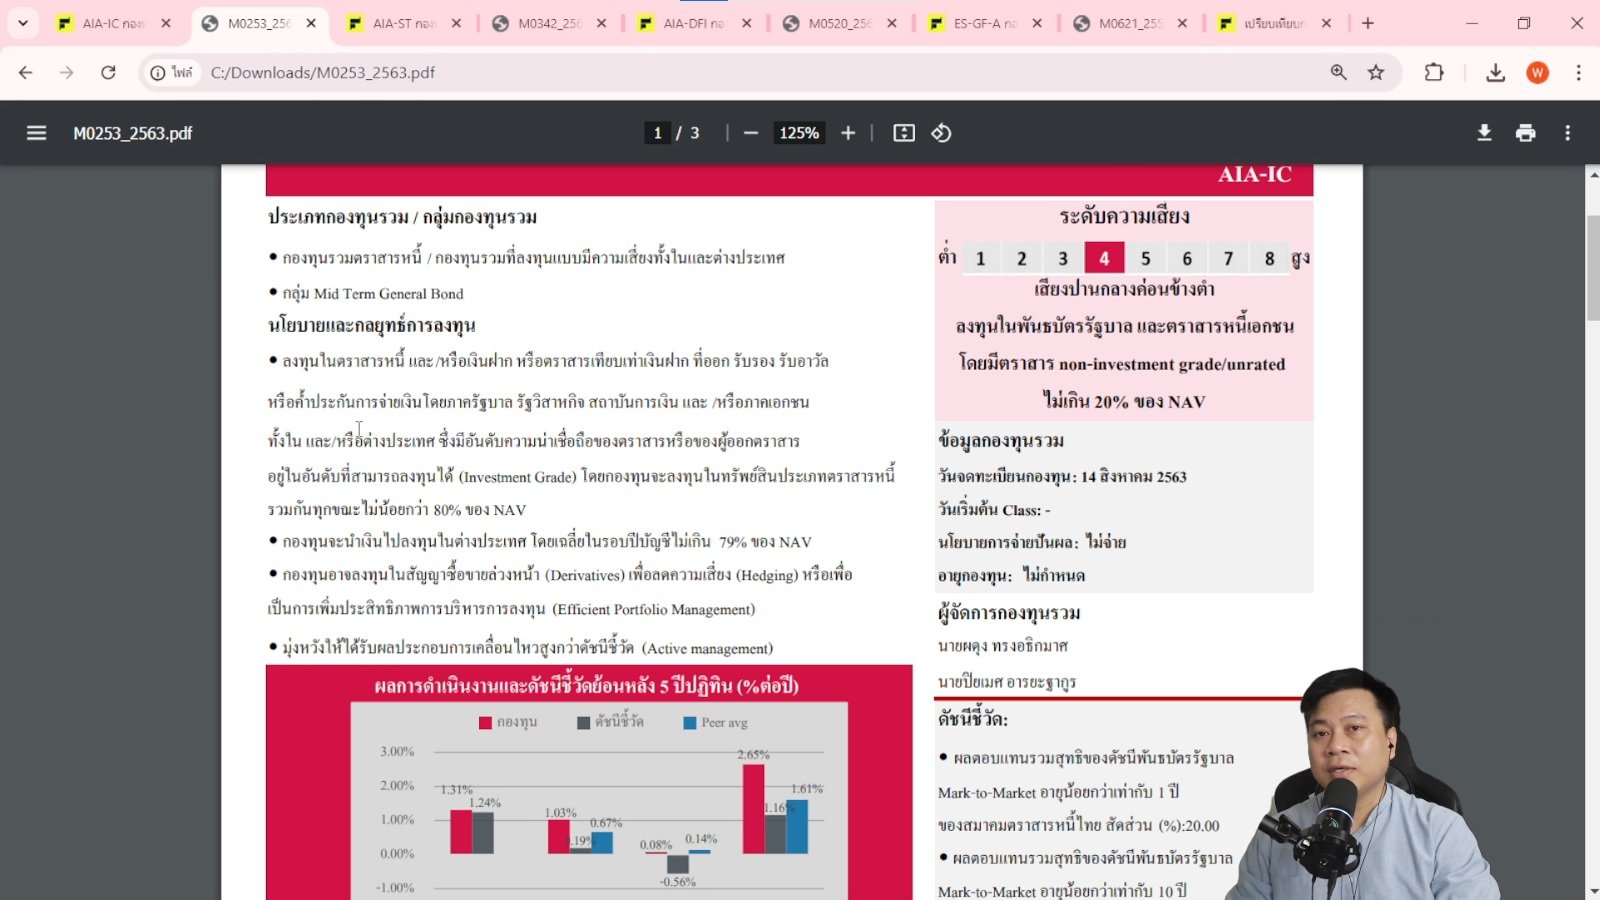Toggle the PDF sidebar hamburger menu

coord(37,133)
